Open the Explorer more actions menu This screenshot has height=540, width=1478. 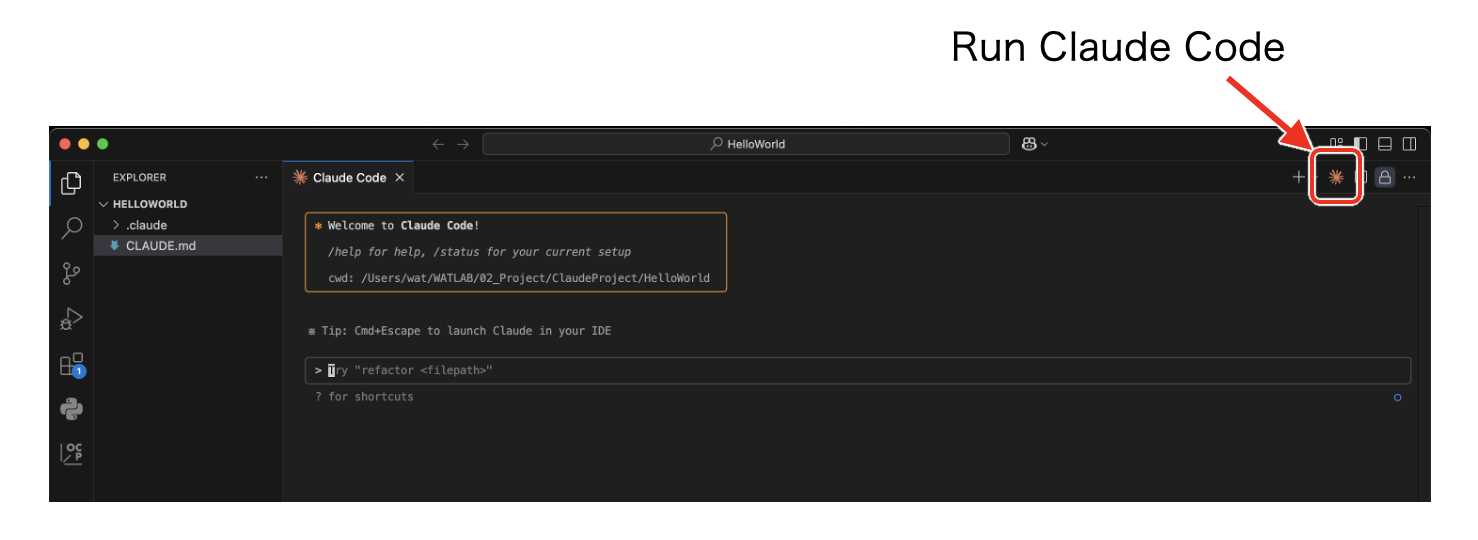point(261,178)
